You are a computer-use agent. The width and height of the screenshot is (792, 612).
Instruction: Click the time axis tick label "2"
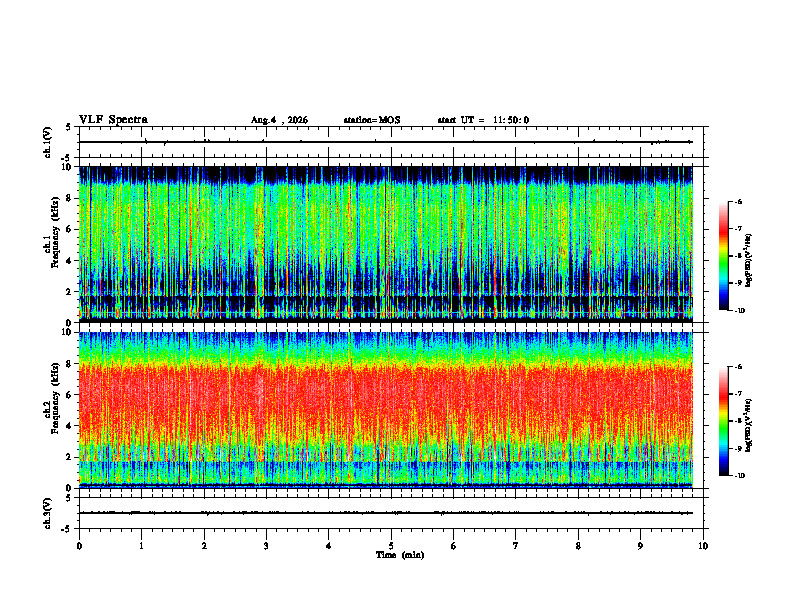coord(204,546)
